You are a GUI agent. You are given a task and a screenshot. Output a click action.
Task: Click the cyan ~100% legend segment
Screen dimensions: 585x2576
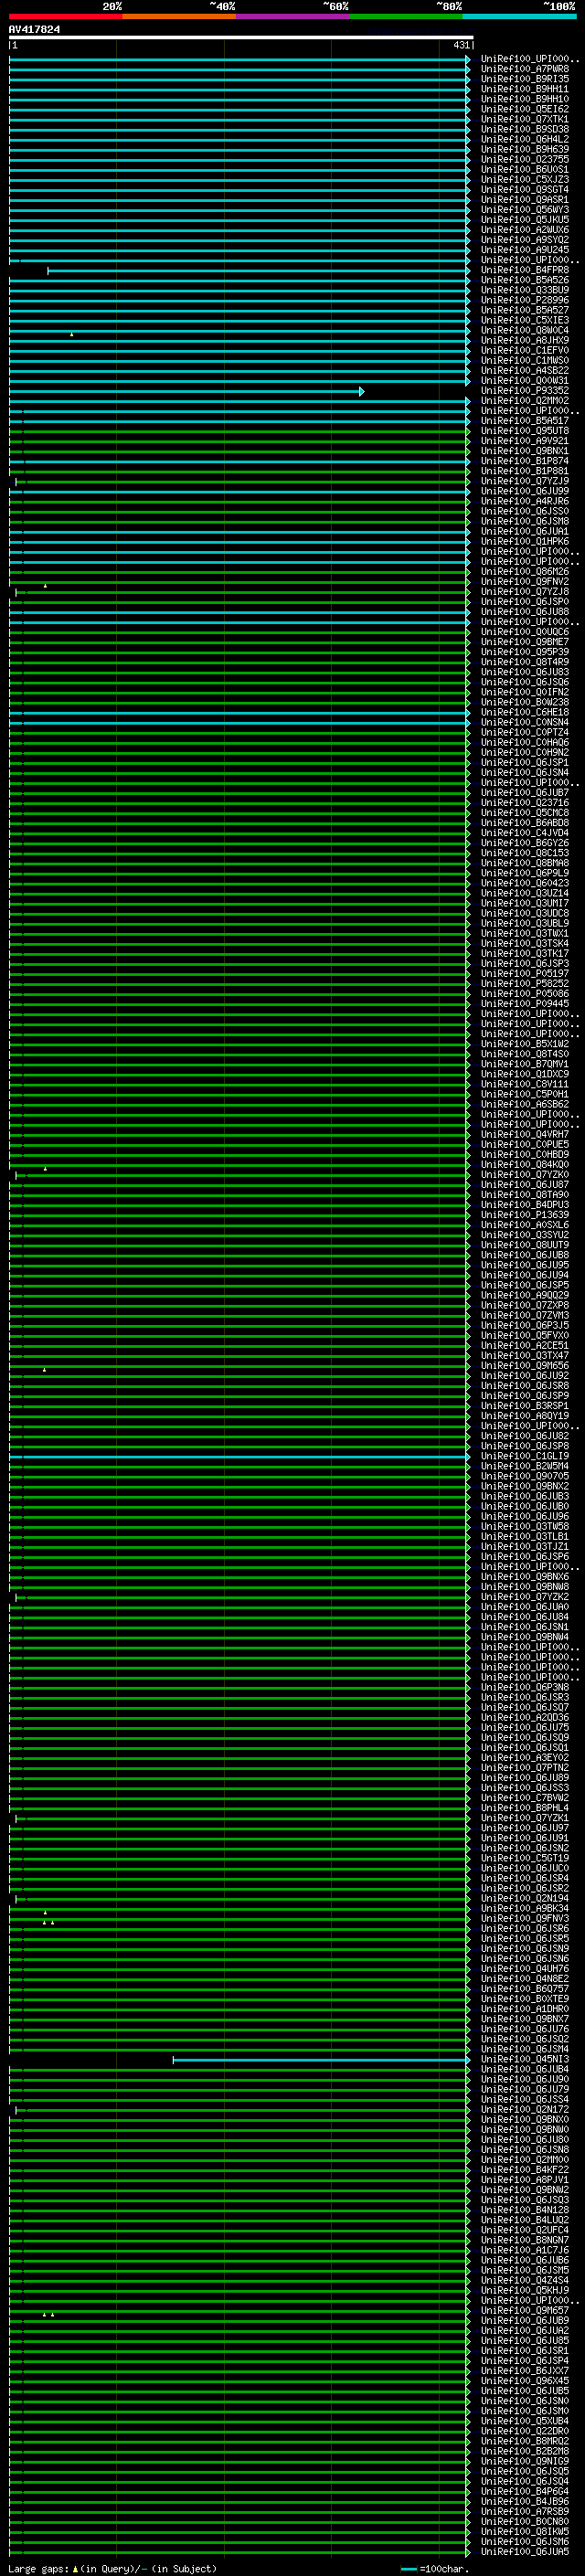click(x=518, y=16)
